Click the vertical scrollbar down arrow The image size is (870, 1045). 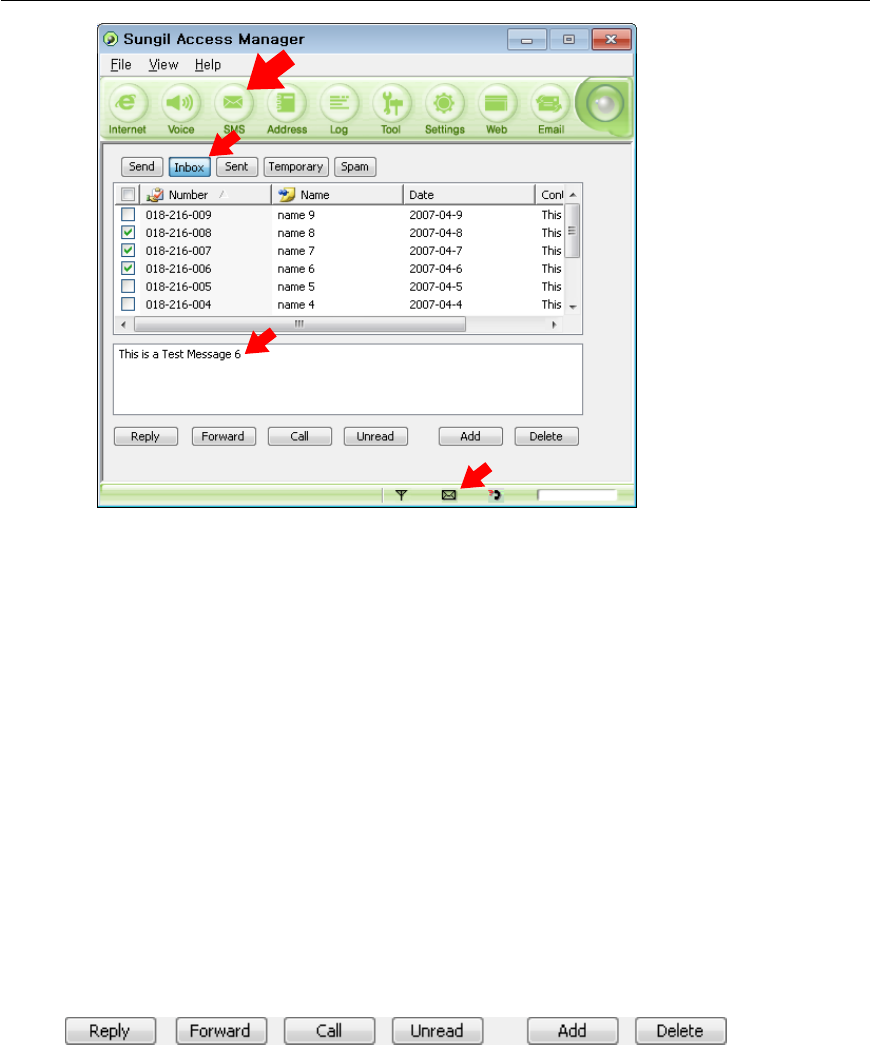pyautogui.click(x=573, y=307)
